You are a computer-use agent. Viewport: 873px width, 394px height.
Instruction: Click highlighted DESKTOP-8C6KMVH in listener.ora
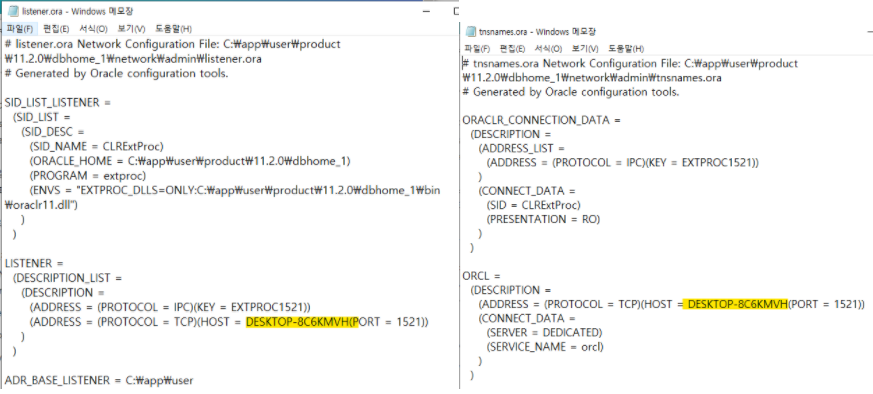coord(302,322)
